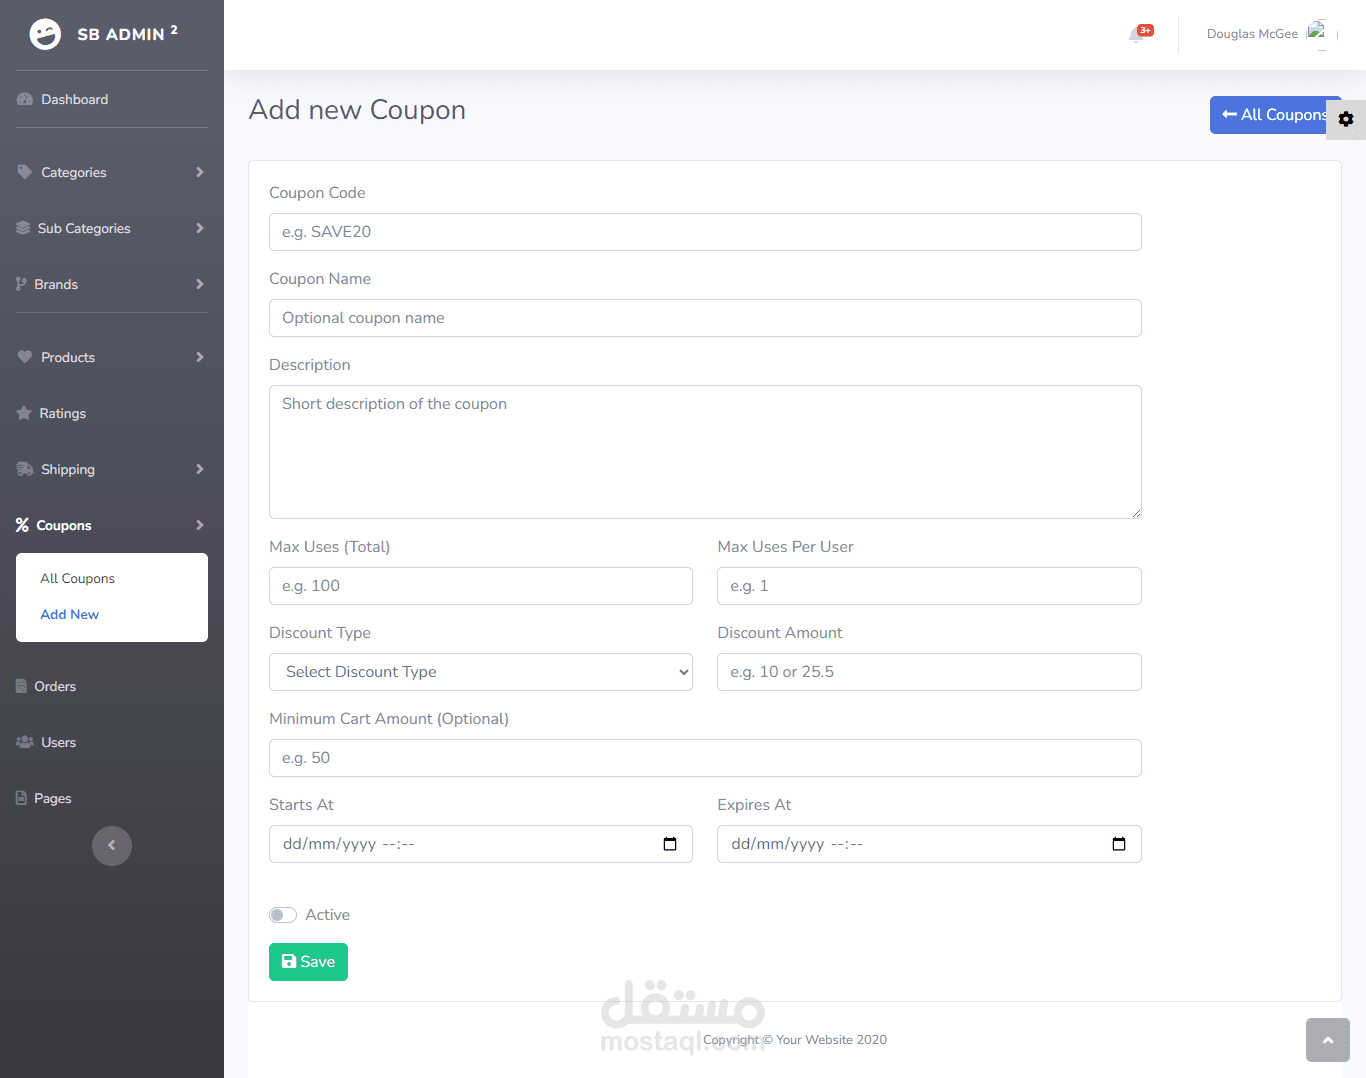The height and width of the screenshot is (1078, 1366).
Task: Click the Users group icon
Action: click(25, 742)
